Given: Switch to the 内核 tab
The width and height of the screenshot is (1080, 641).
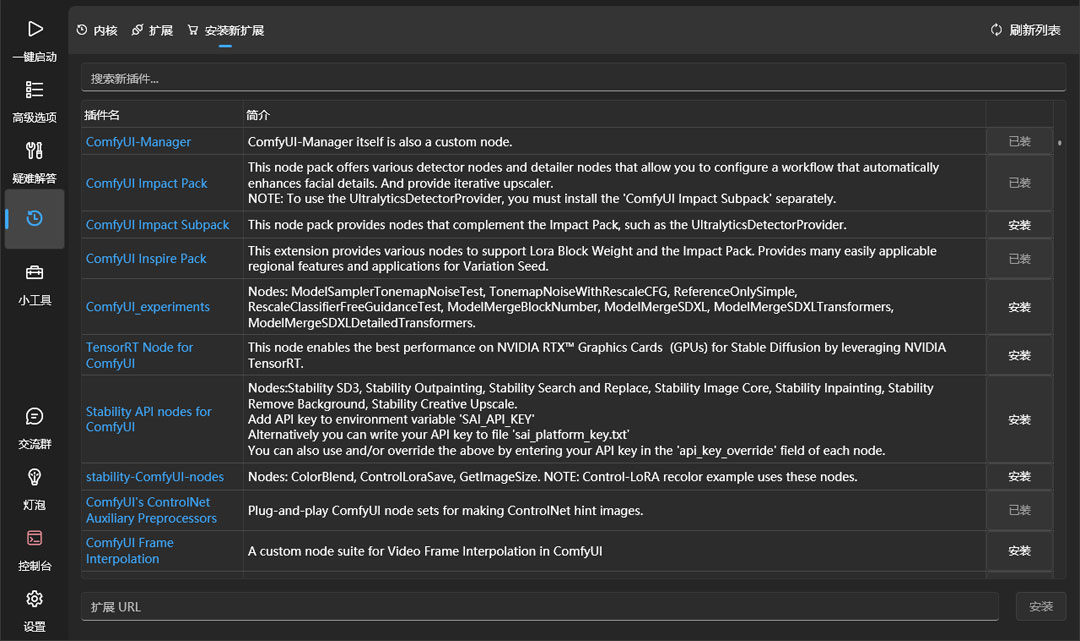Looking at the screenshot, I should click(x=97, y=31).
